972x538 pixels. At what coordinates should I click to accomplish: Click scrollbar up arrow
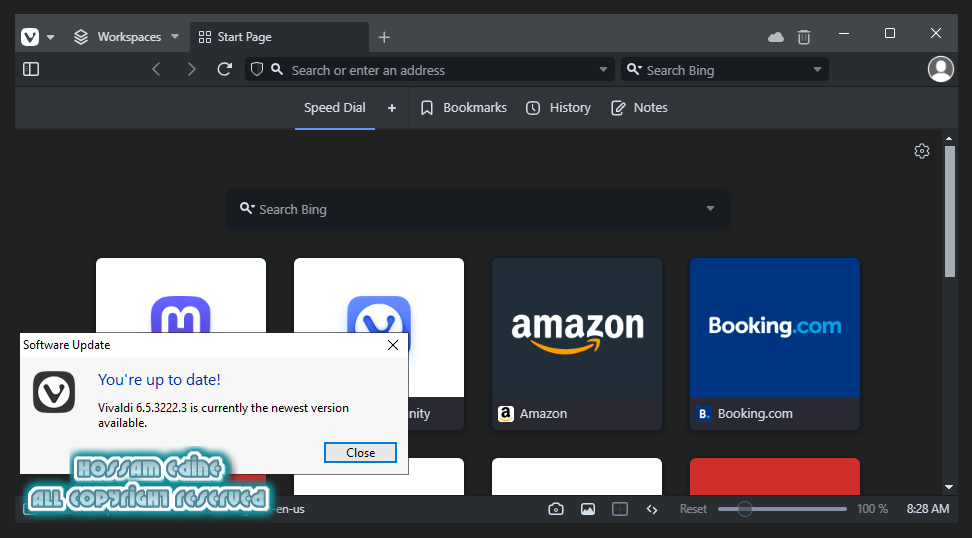[950, 138]
